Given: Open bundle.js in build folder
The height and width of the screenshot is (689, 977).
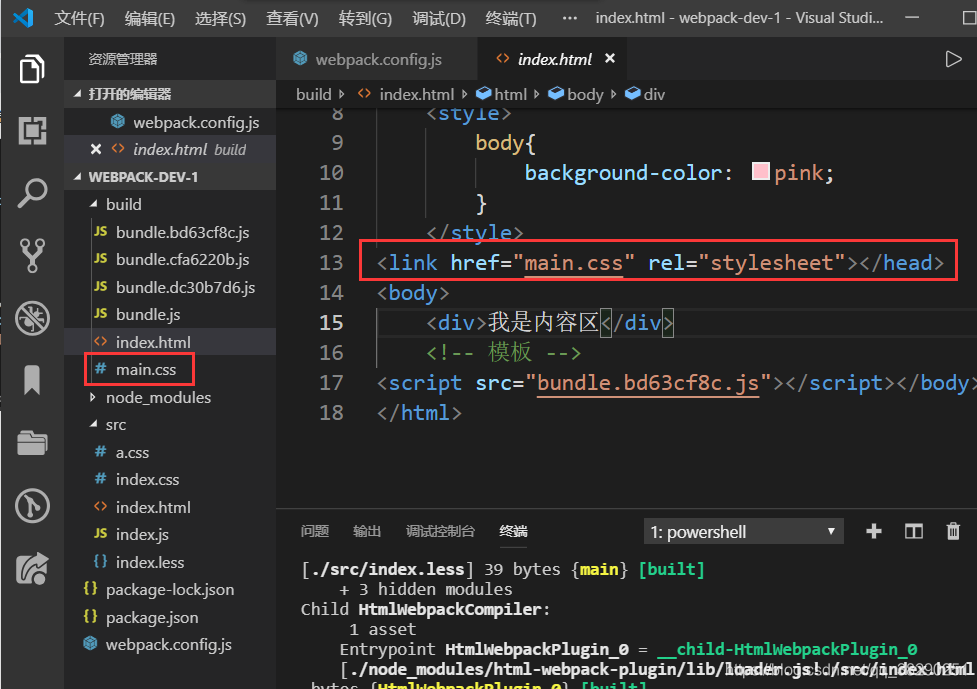Looking at the screenshot, I should tap(169, 315).
